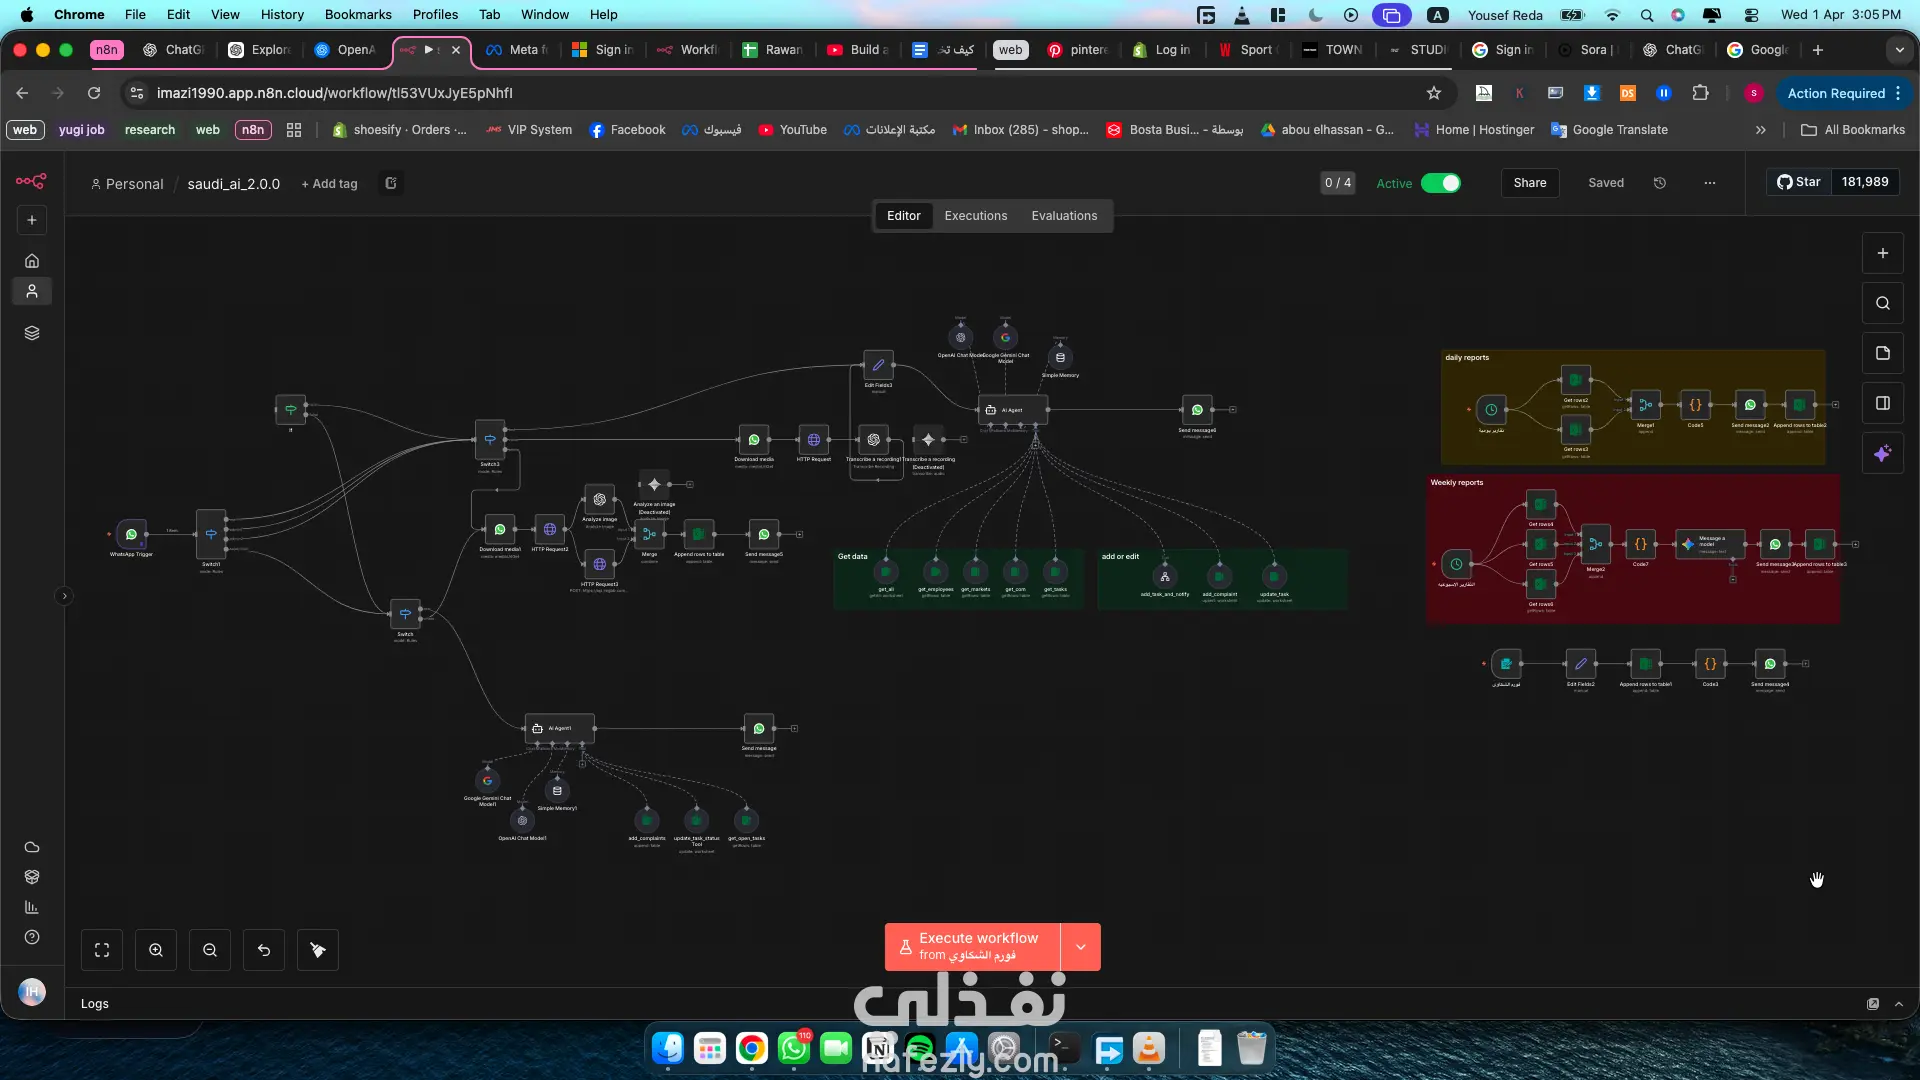Click the reset zoom arrow icon
Viewport: 1920px width, 1080px height.
(x=264, y=950)
